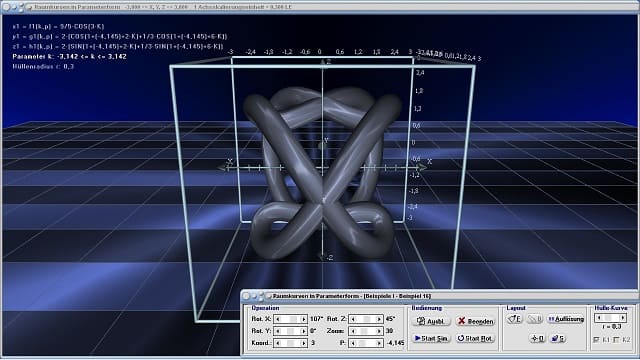Click the Ausbl. hide button
Image resolution: width=640 pixels, height=360 pixels.
pyautogui.click(x=431, y=321)
